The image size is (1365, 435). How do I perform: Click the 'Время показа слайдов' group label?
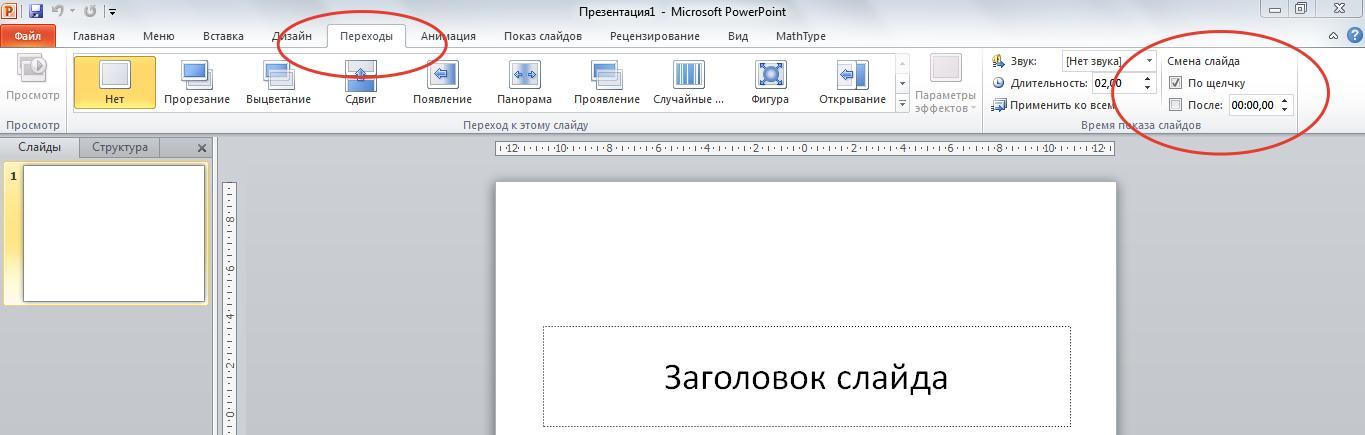(1141, 126)
